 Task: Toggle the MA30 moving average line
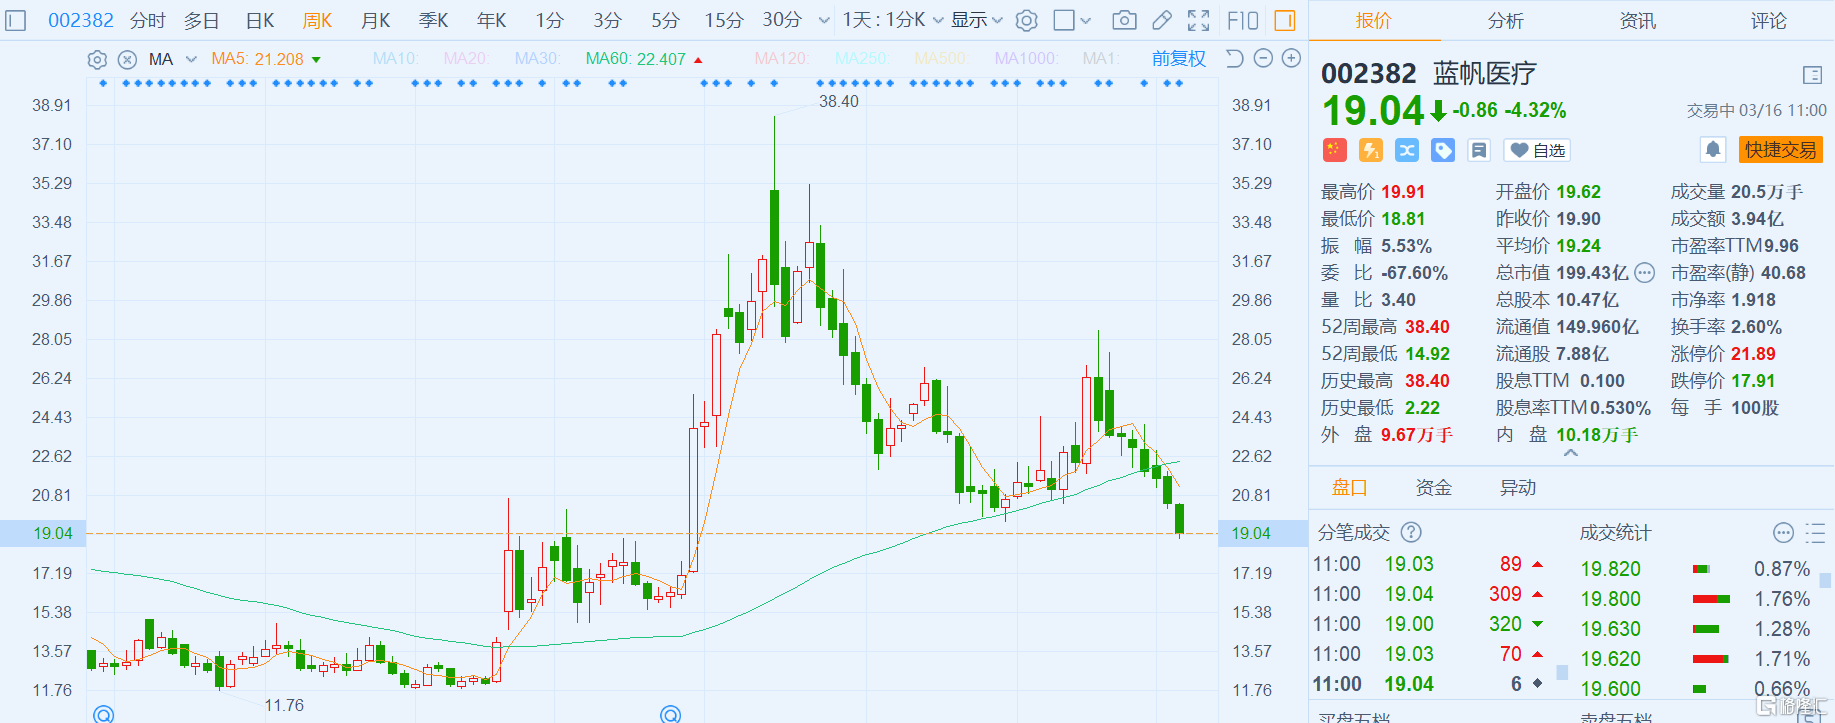(537, 59)
